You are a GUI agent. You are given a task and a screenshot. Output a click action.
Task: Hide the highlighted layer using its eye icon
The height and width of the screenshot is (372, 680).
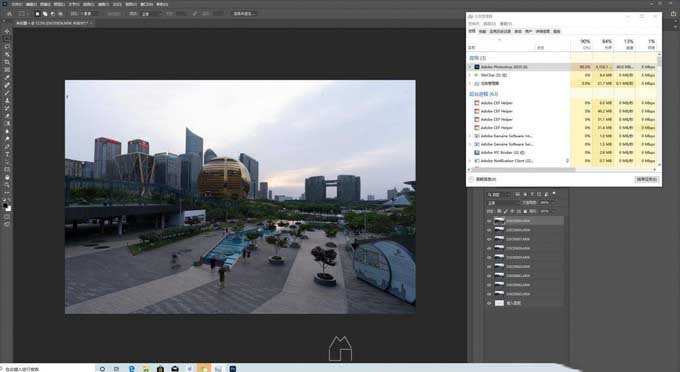pyautogui.click(x=490, y=221)
